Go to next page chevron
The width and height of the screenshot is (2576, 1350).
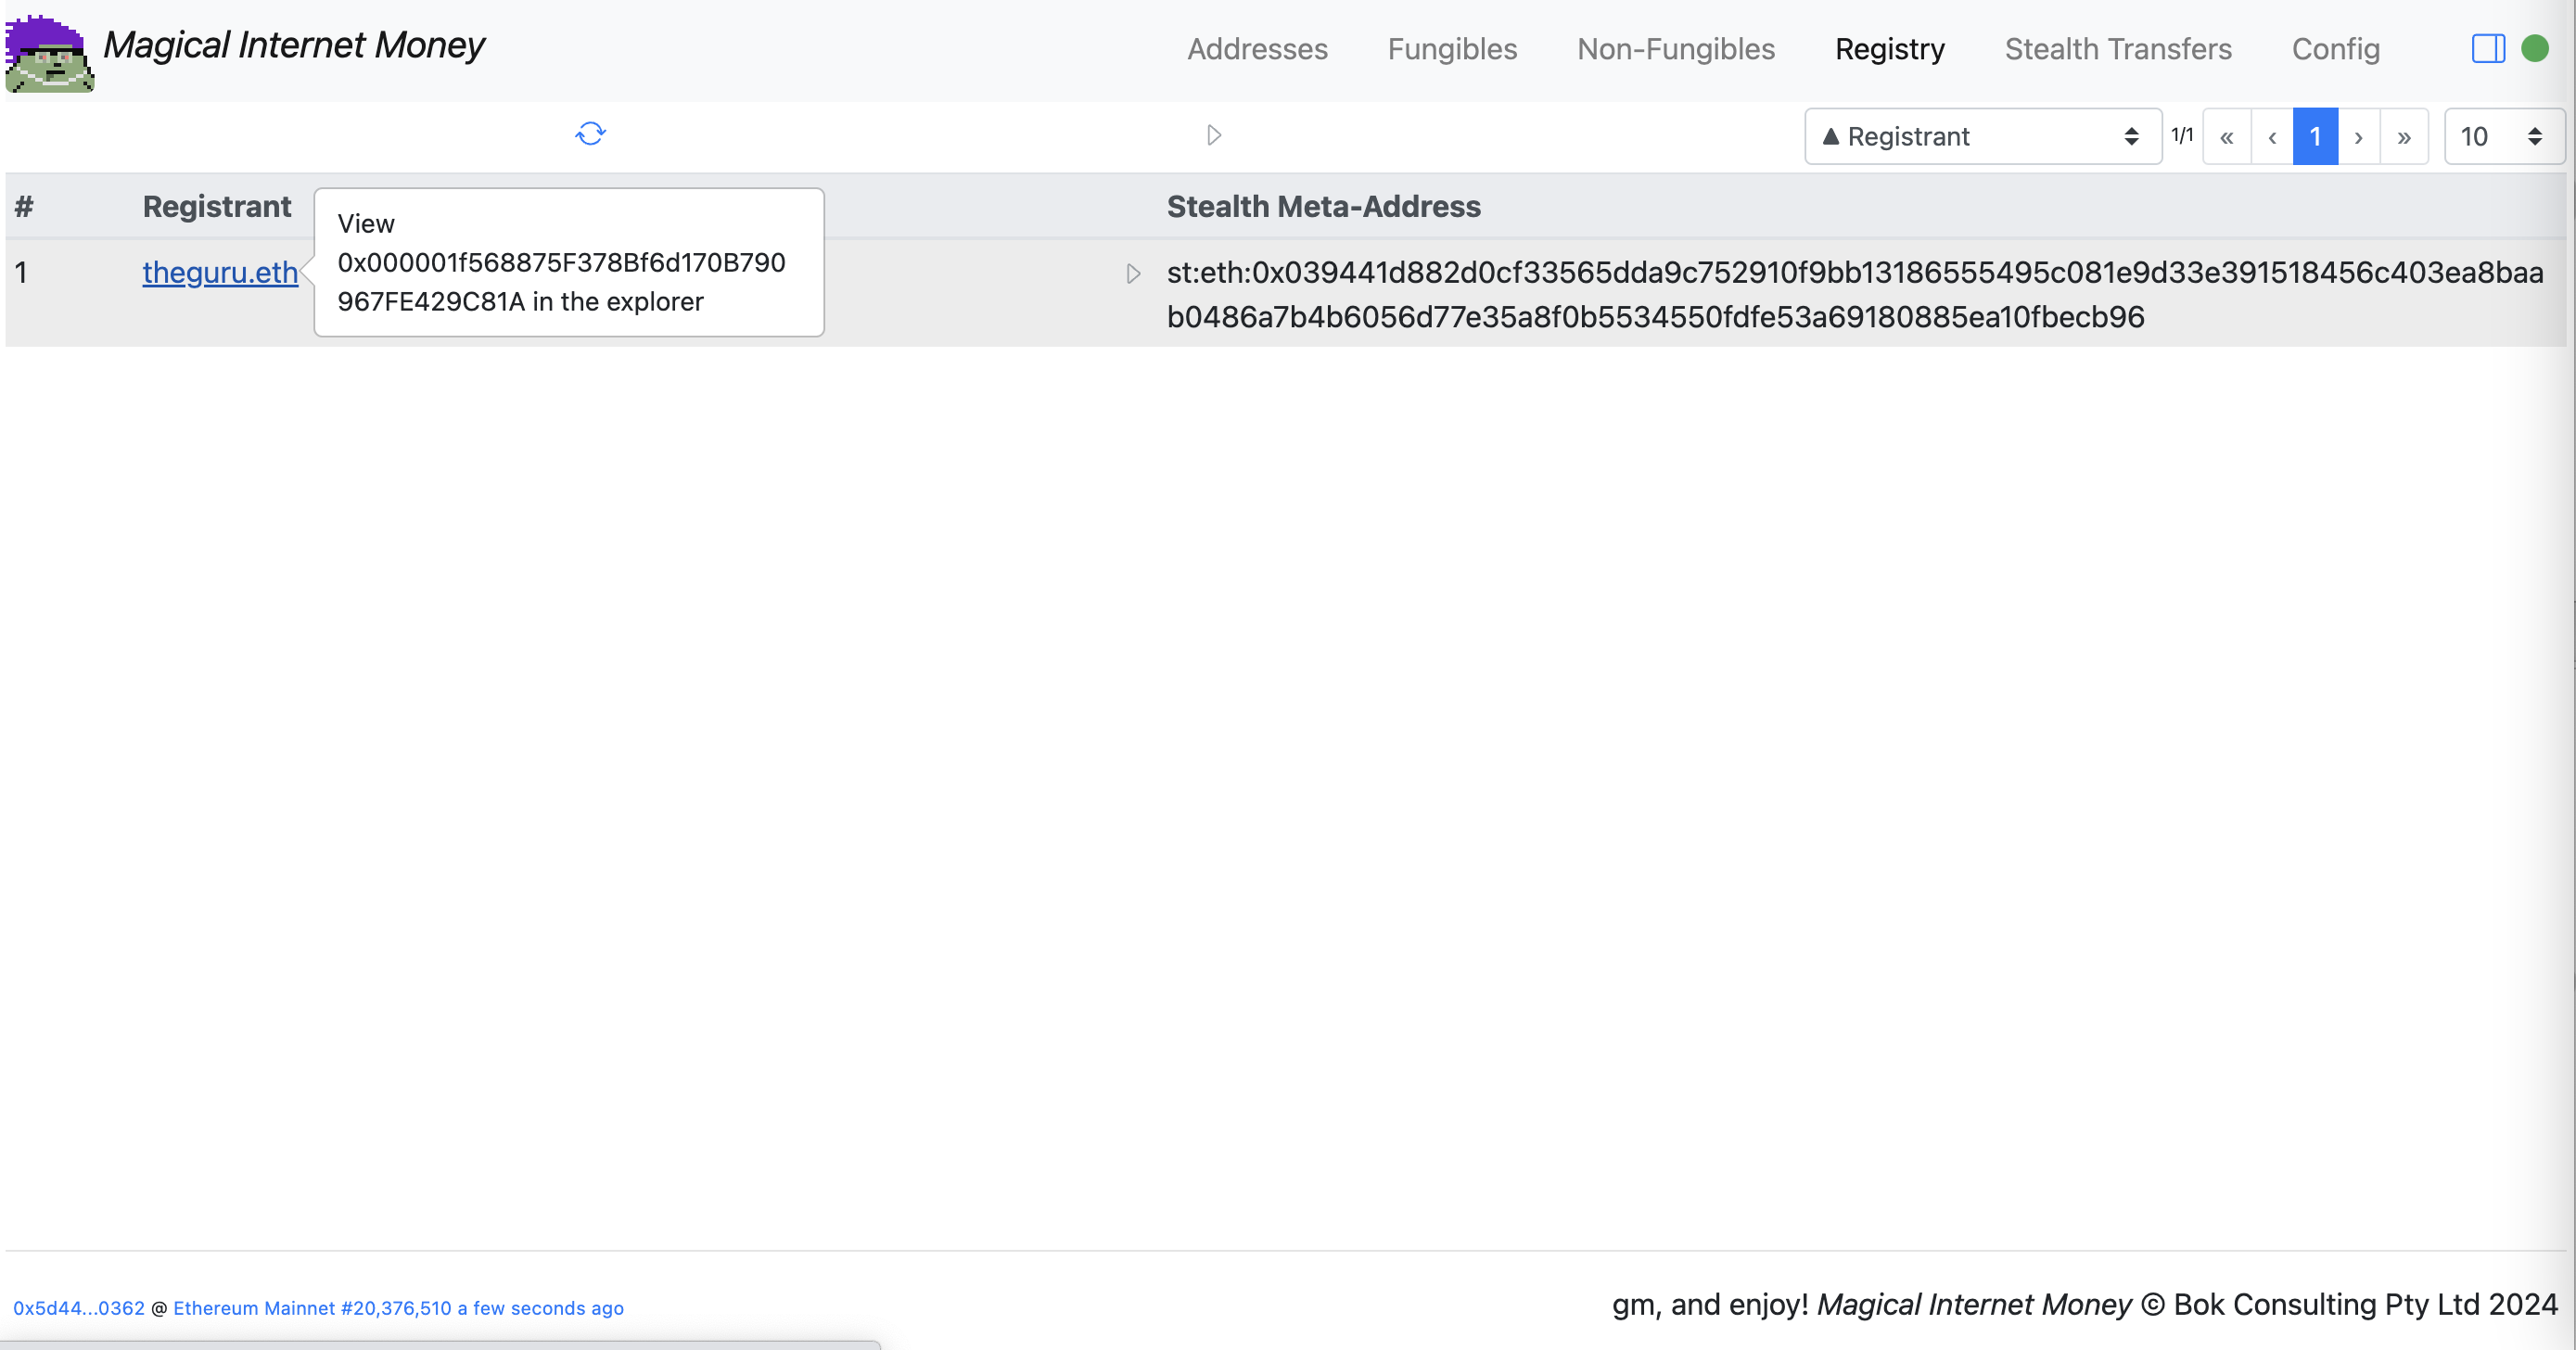[x=2358, y=137]
